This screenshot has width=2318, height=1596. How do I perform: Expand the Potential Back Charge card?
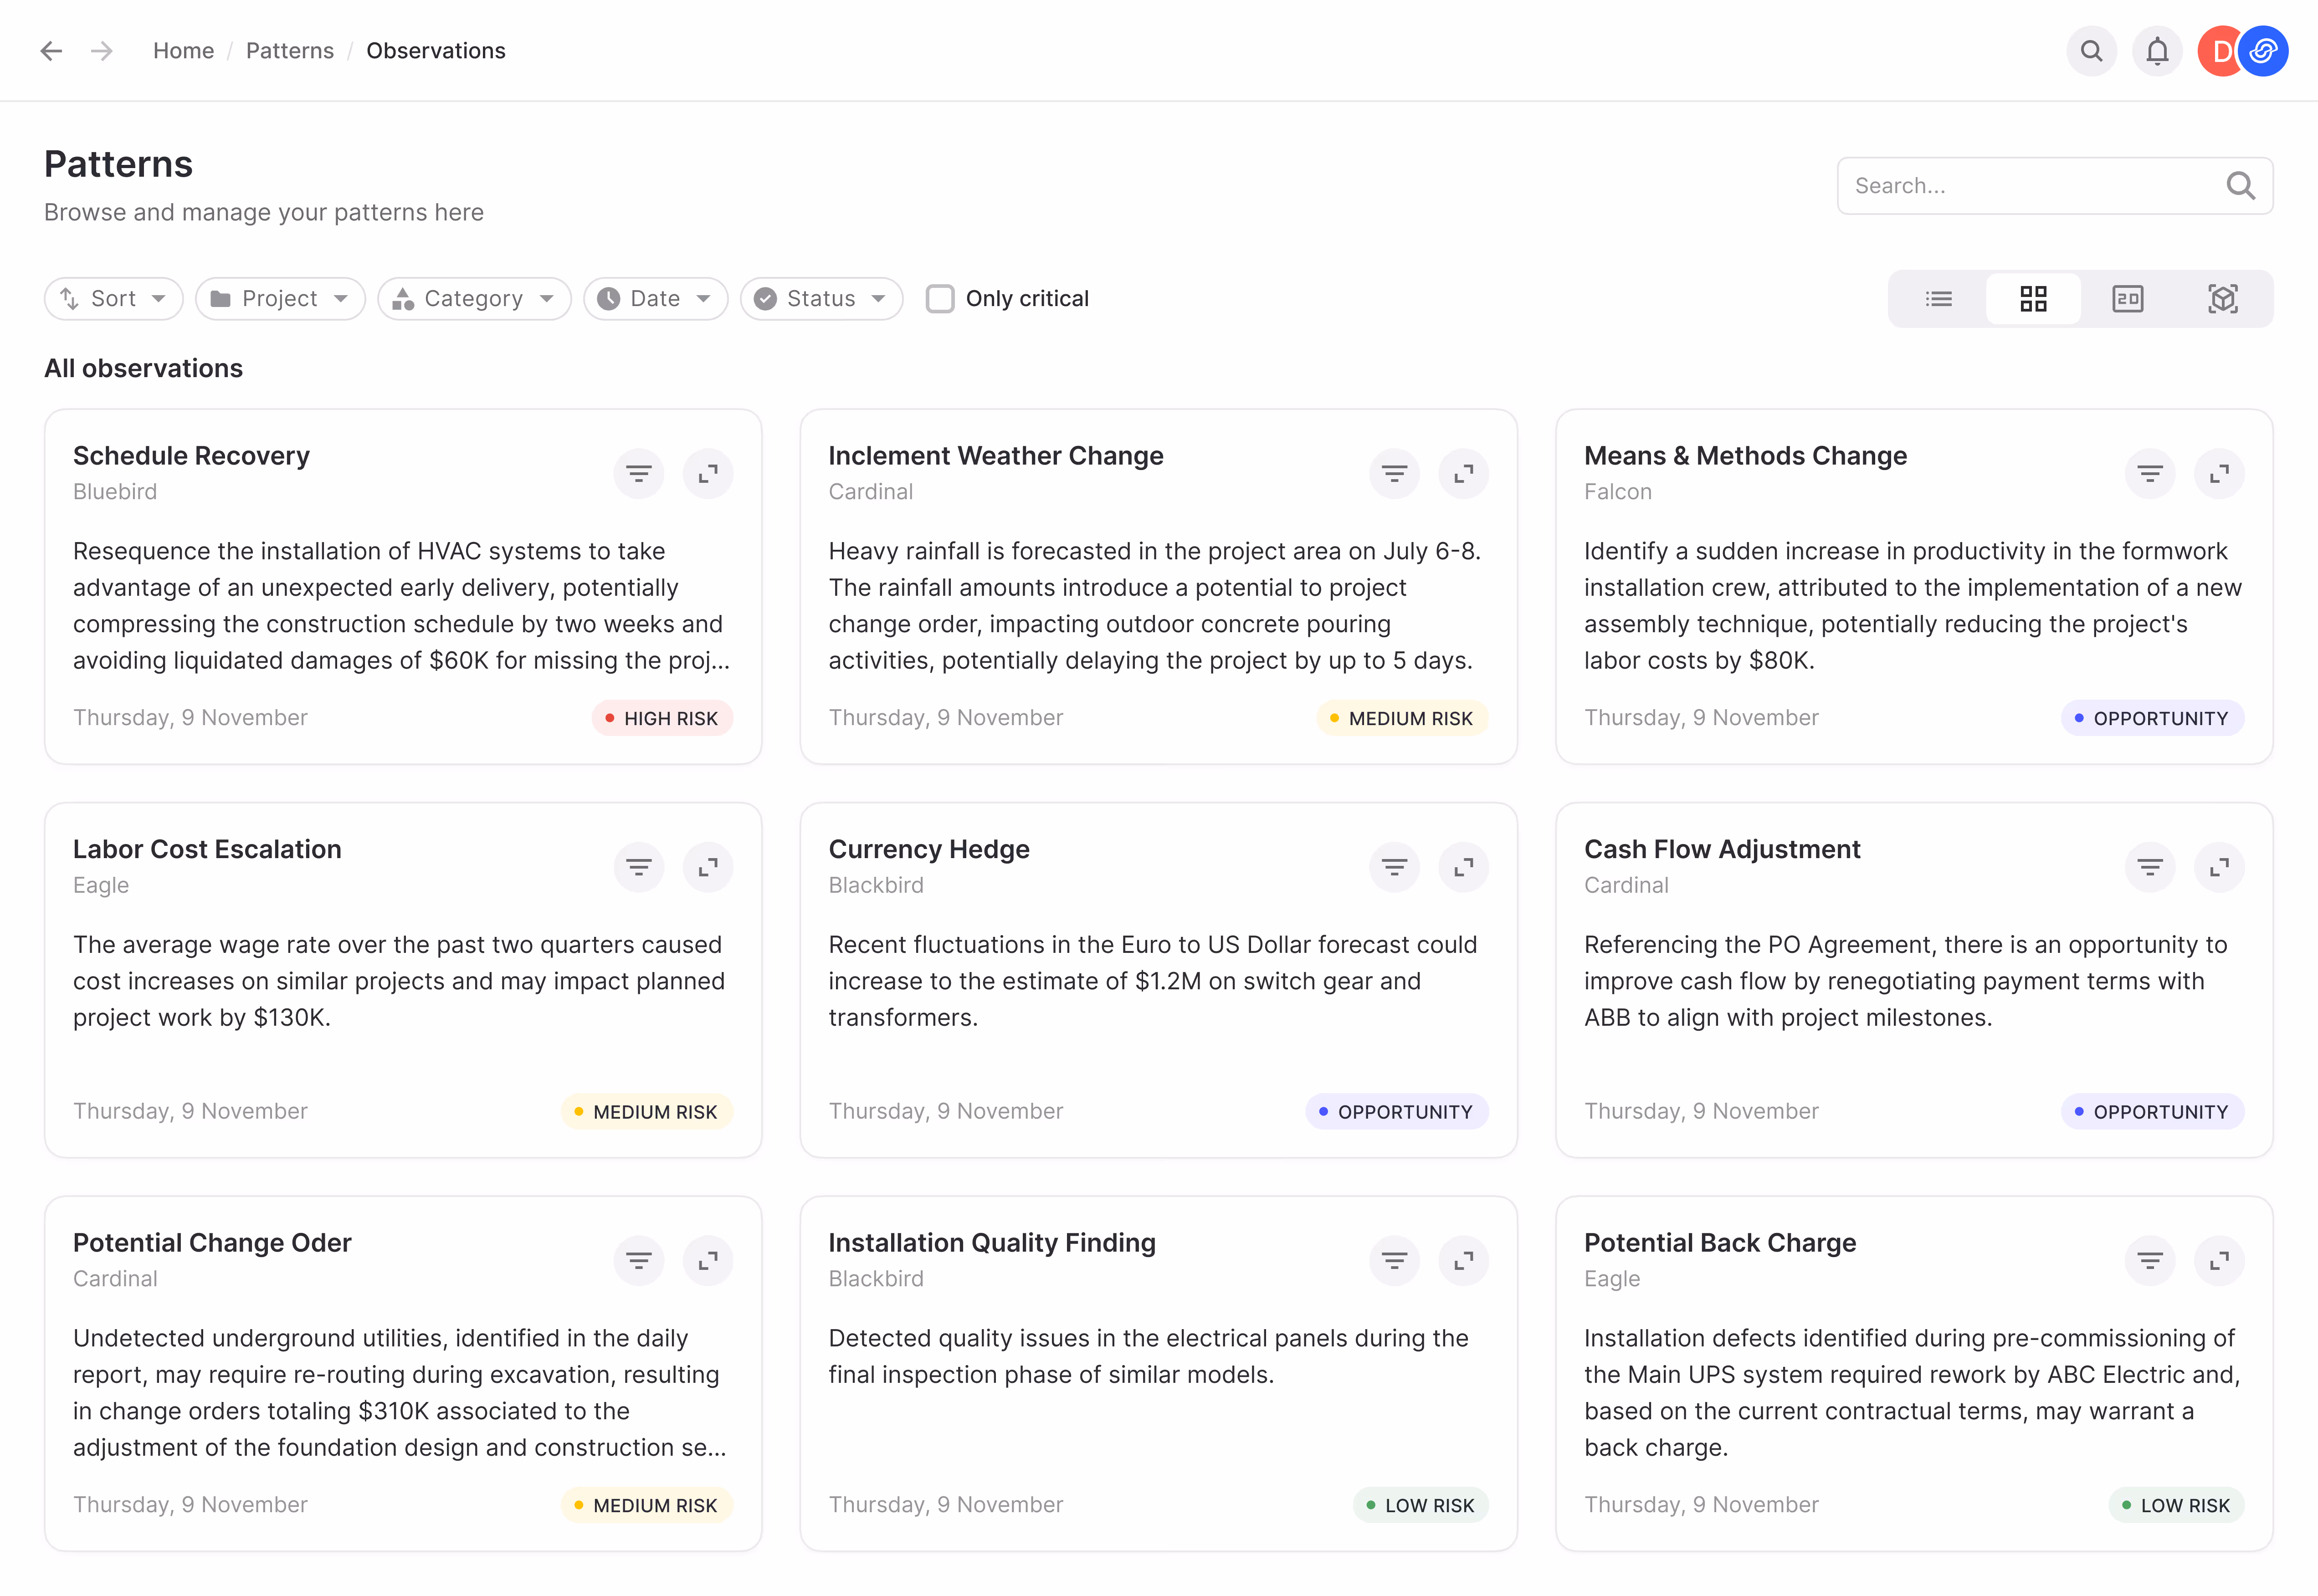[x=2219, y=1261]
